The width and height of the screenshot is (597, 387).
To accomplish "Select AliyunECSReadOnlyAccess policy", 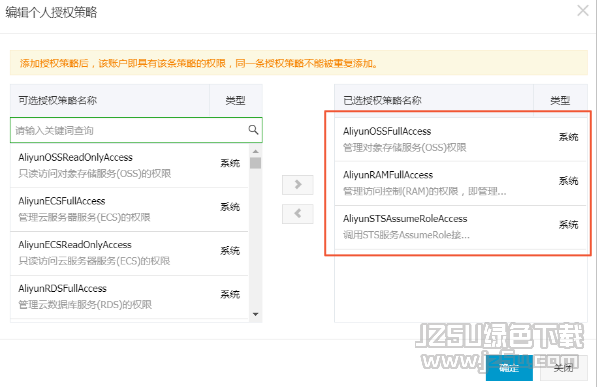I will pyautogui.click(x=129, y=253).
